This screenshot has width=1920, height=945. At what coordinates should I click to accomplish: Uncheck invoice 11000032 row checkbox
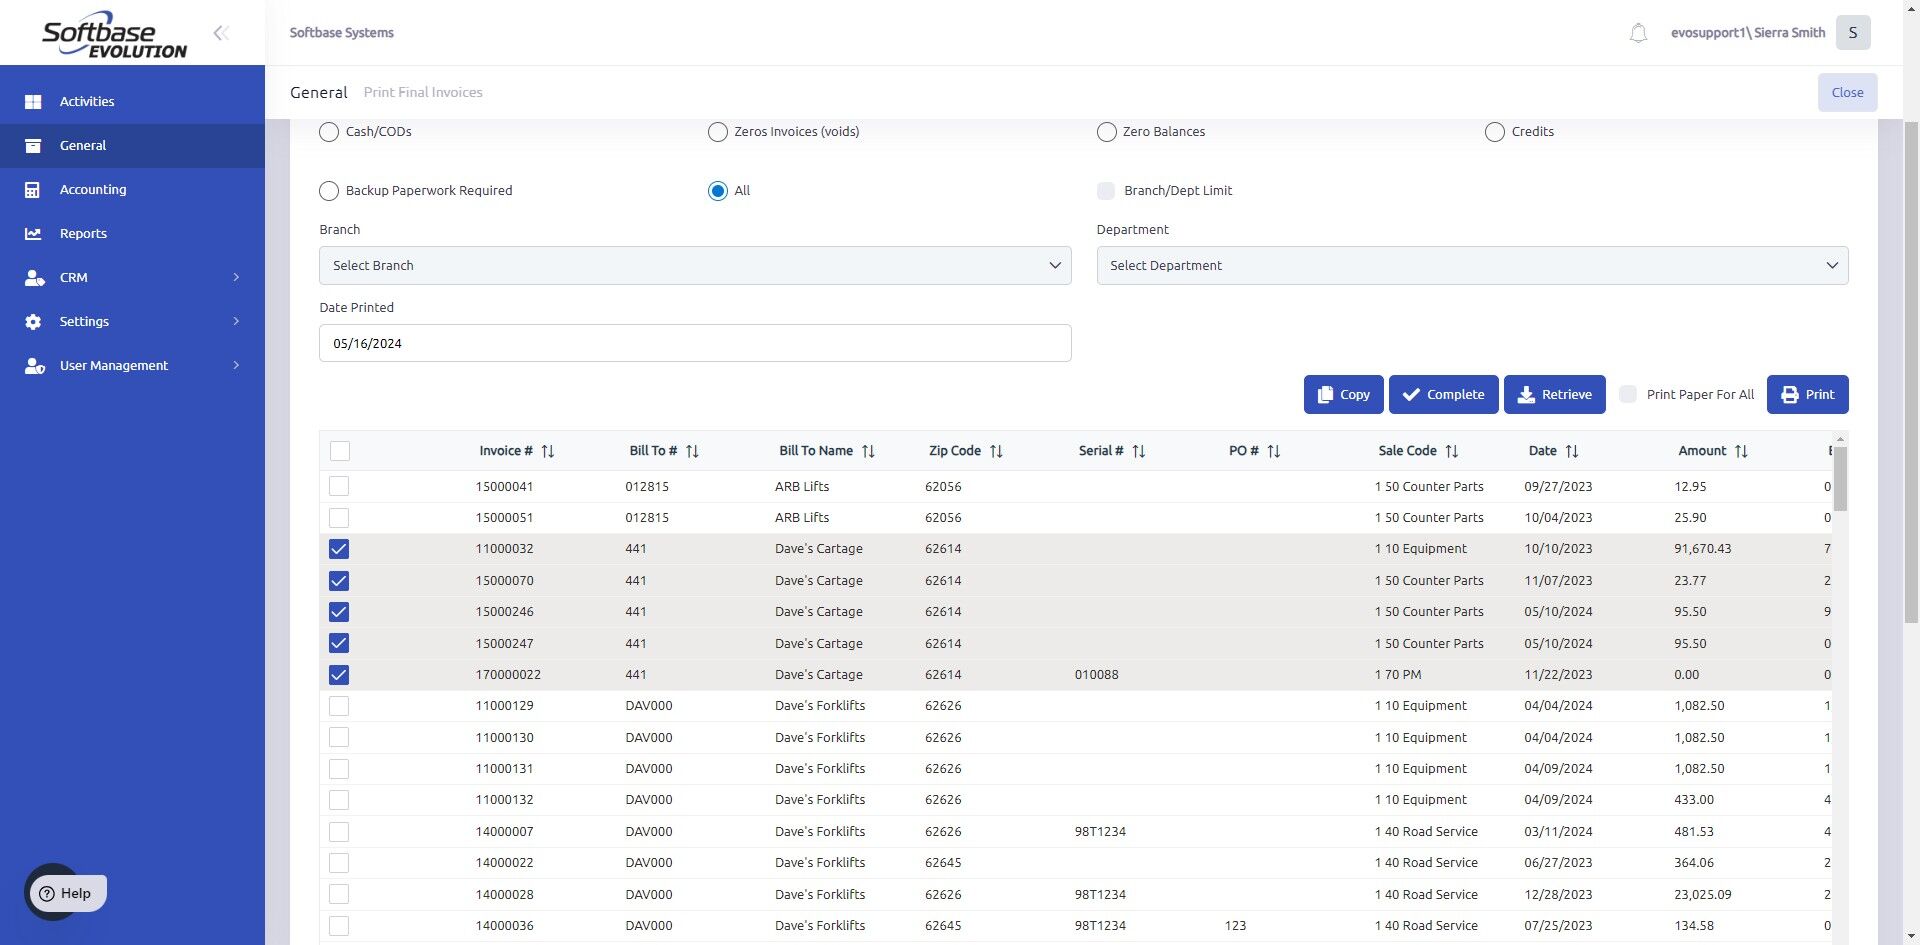point(339,549)
